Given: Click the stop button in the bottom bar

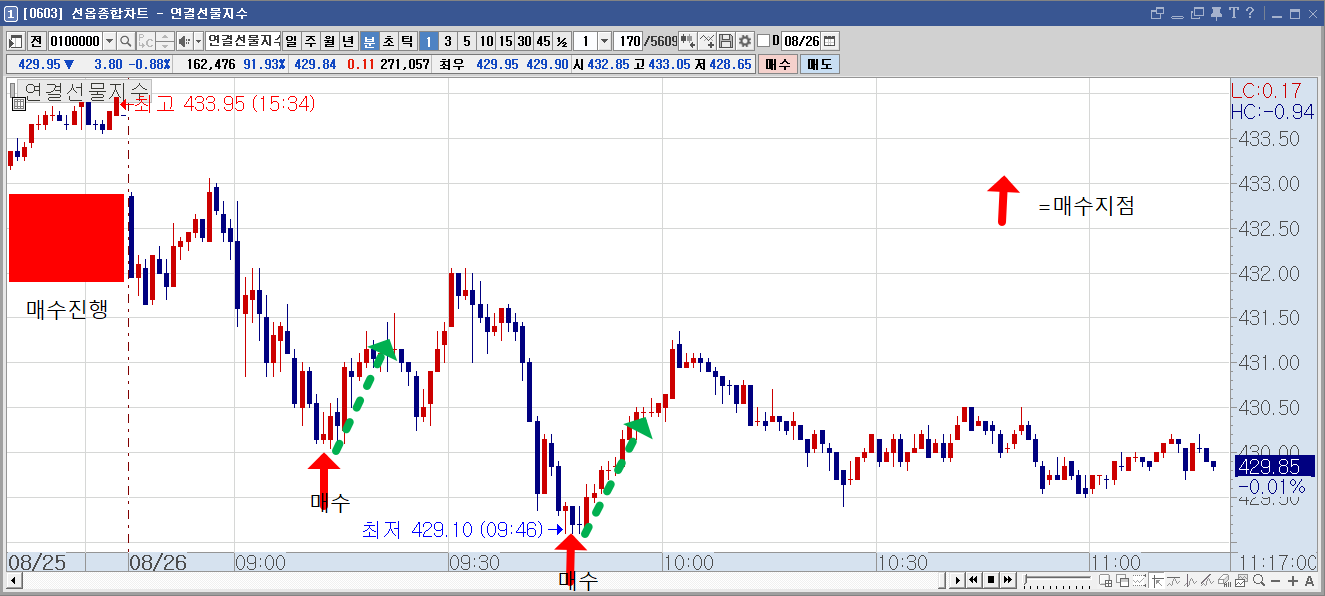Looking at the screenshot, I should [x=991, y=580].
